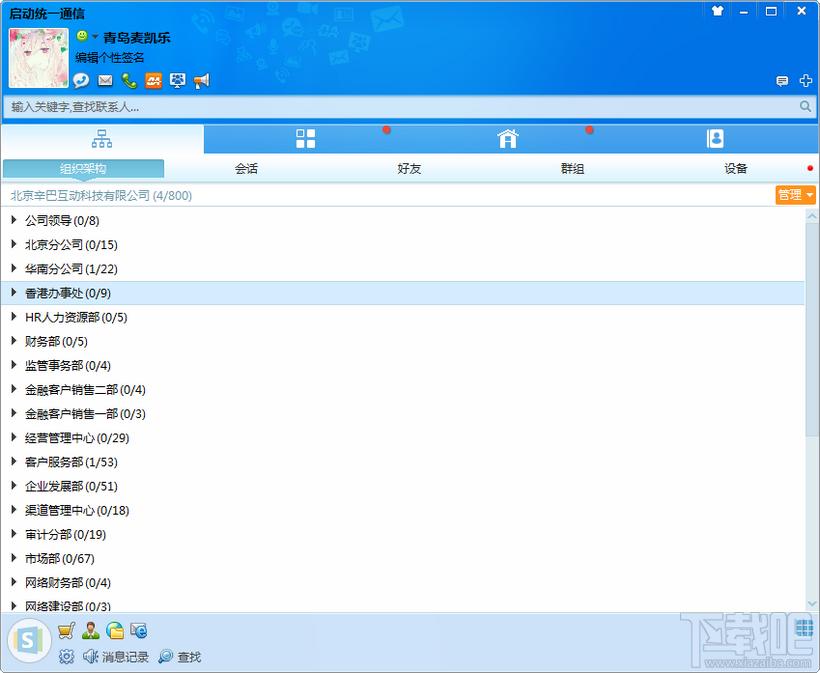Select the 审计分部 (0/19) row

point(402,534)
